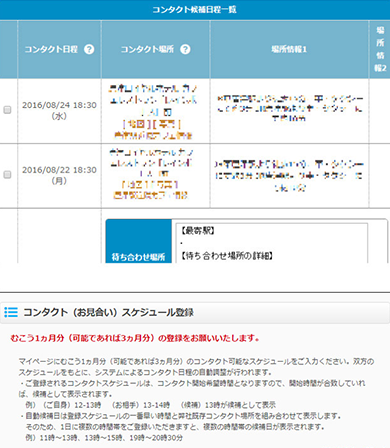Open 写真 link in the 08/22 row
The height and width of the screenshot is (448, 390).
click(x=165, y=184)
